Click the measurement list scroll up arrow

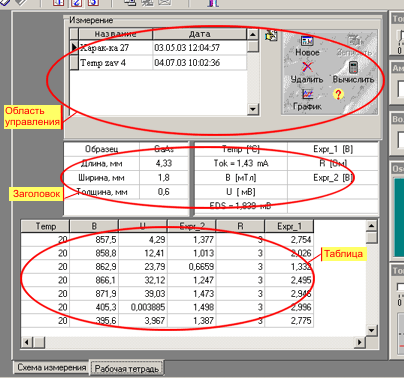[x=253, y=34]
